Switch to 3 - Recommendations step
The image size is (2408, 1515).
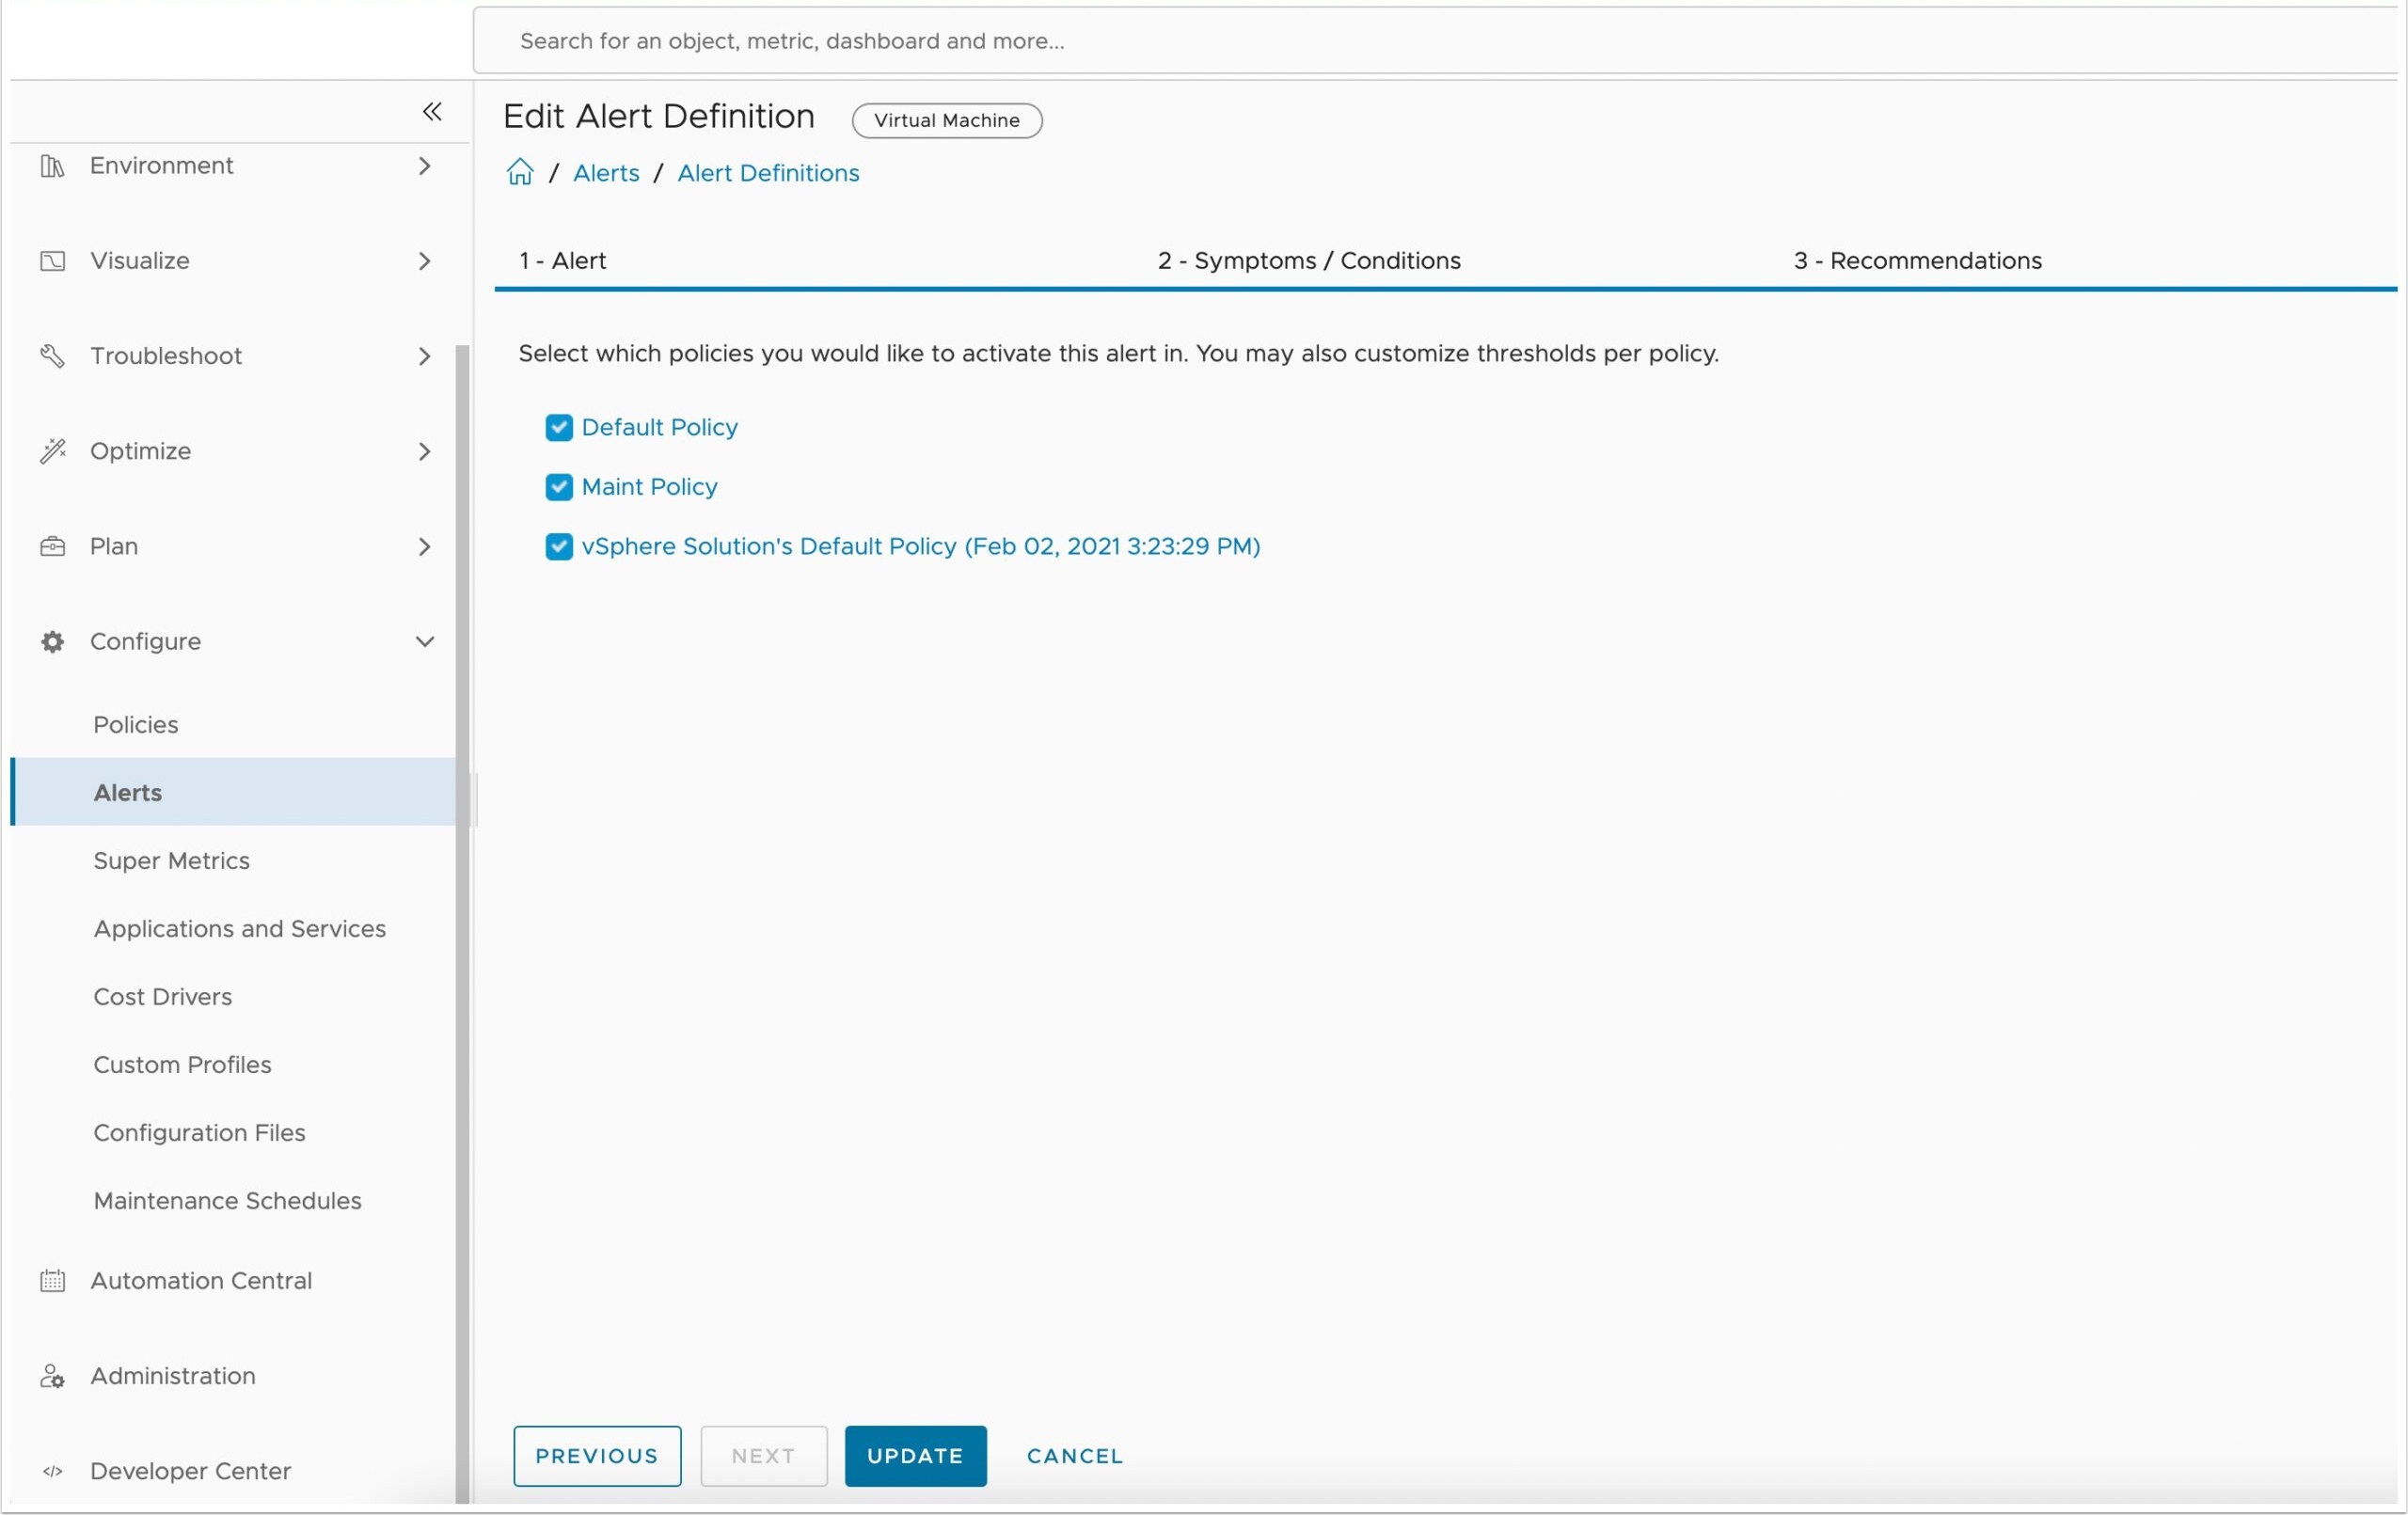click(1917, 260)
